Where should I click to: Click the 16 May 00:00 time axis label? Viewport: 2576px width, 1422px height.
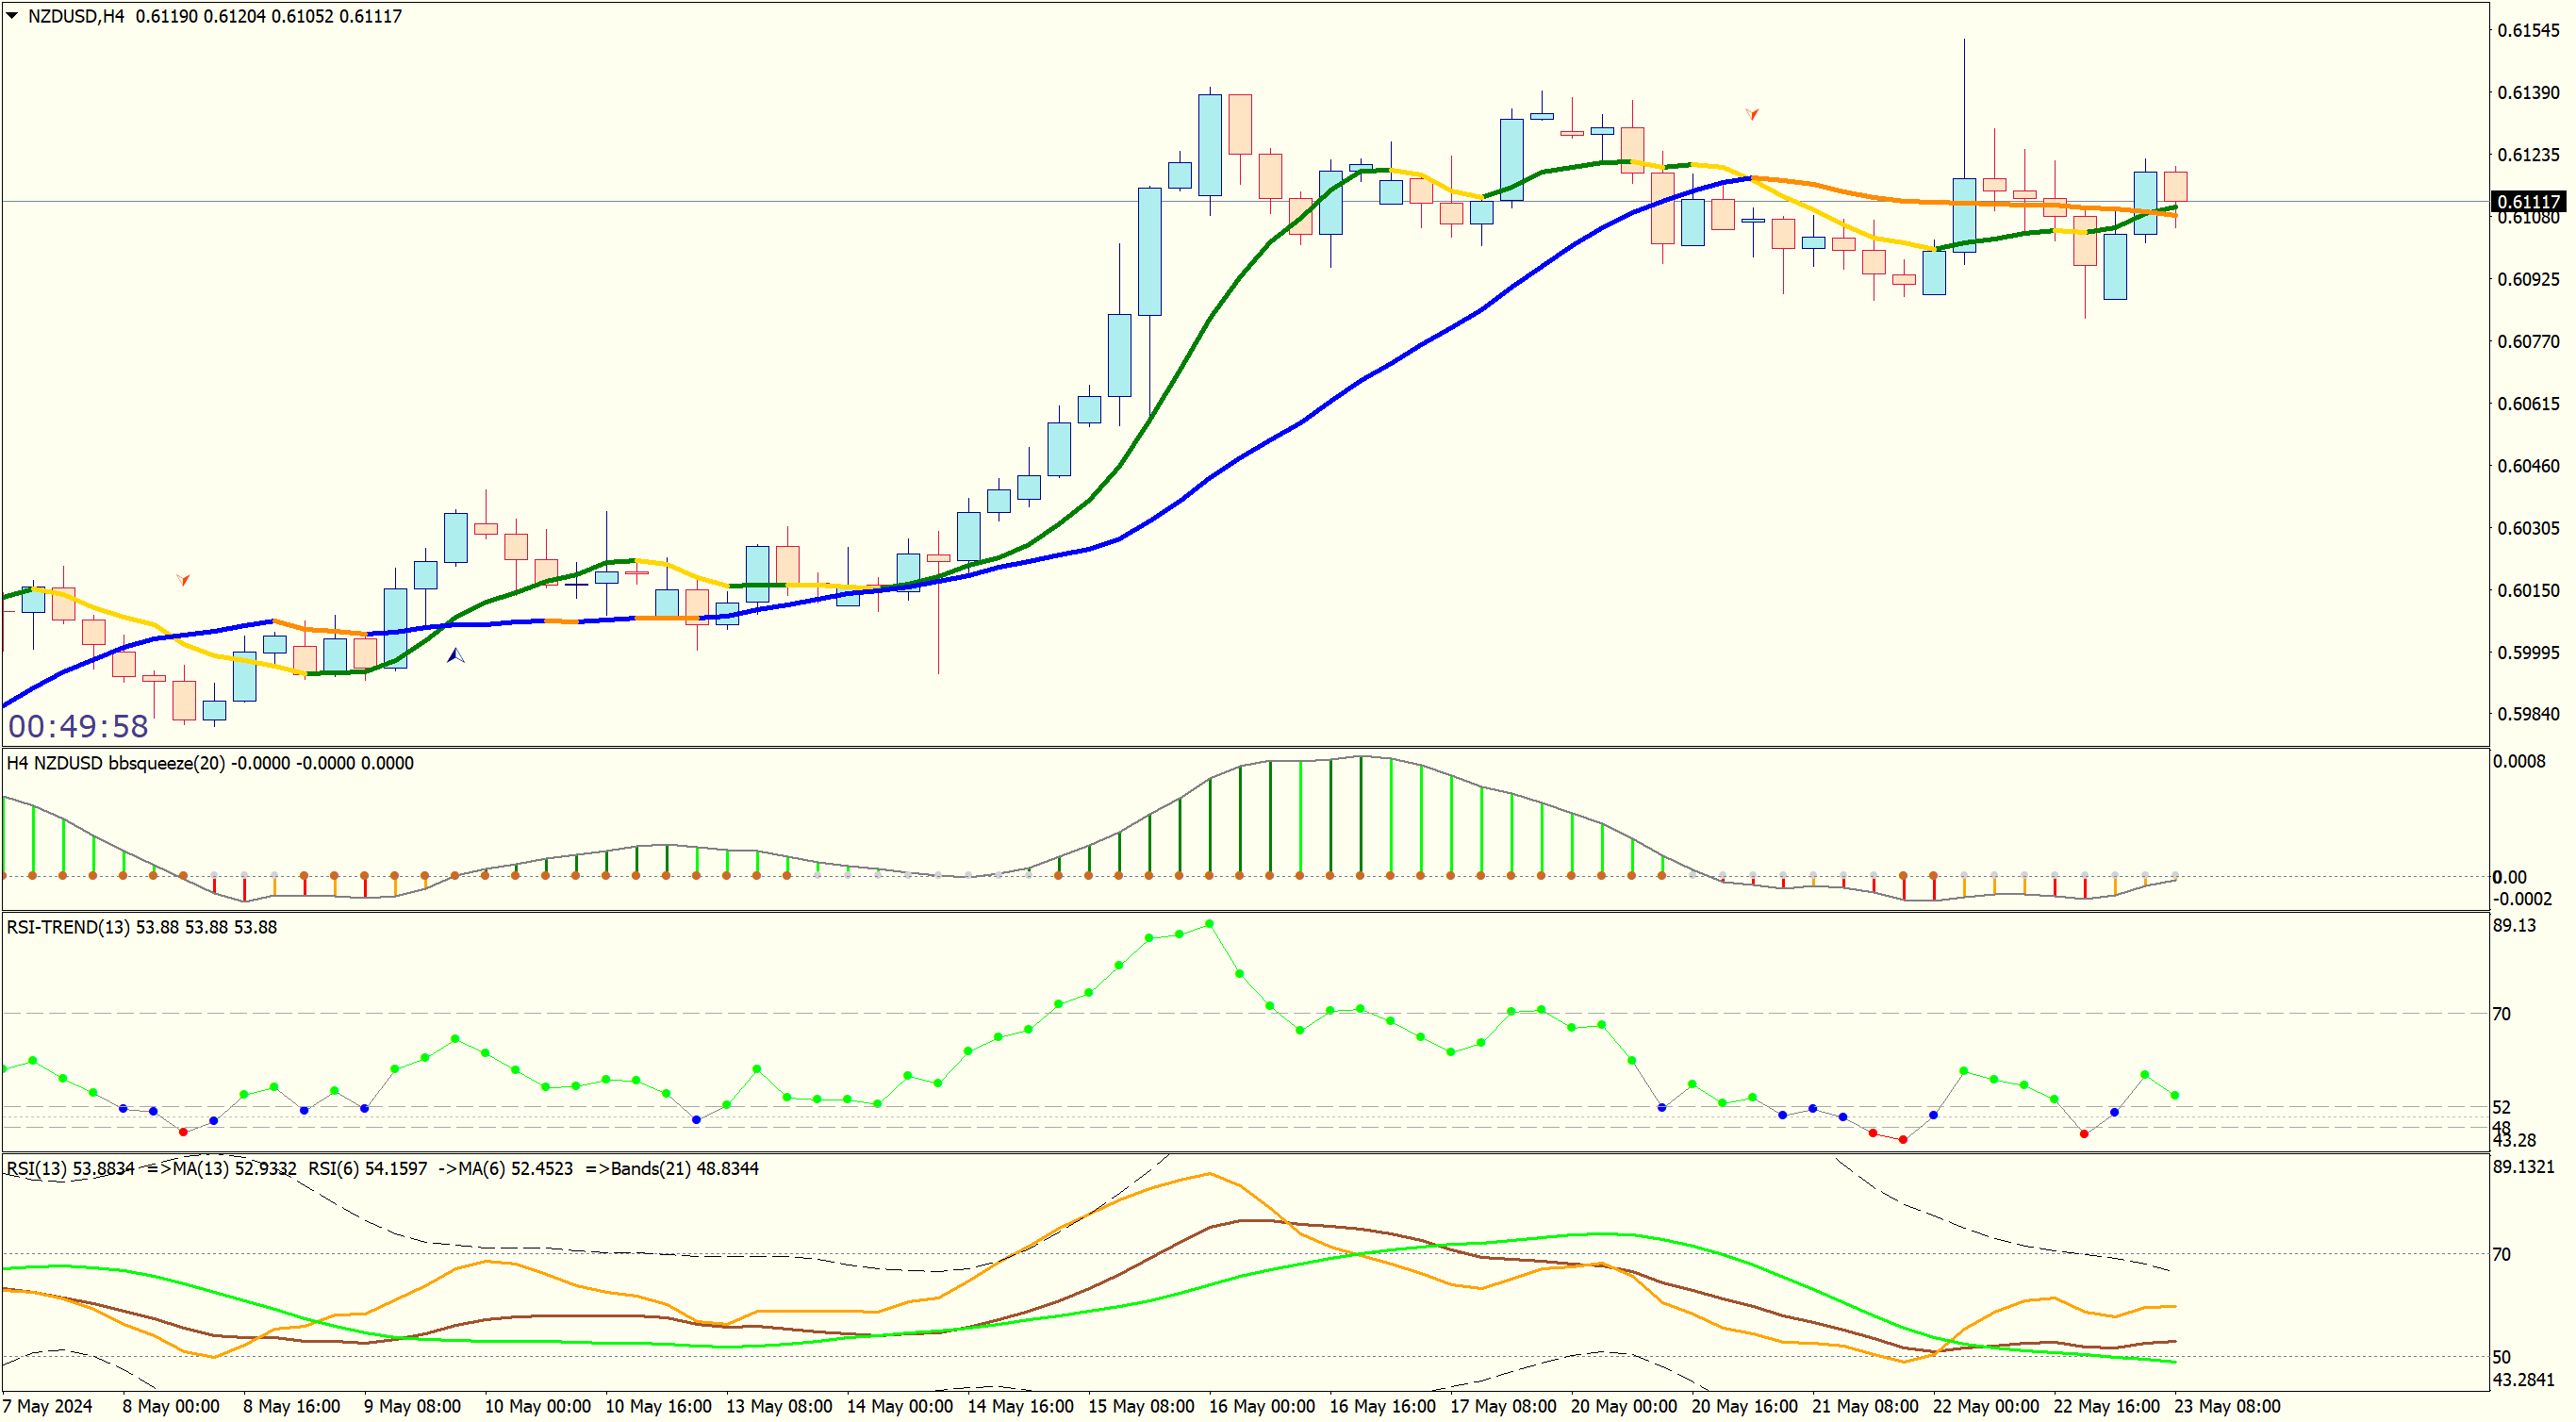[x=1261, y=1406]
